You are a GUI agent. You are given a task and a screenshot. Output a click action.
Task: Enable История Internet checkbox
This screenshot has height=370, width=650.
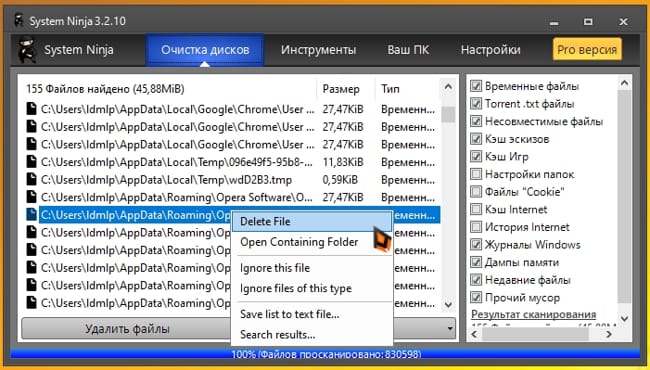point(476,227)
